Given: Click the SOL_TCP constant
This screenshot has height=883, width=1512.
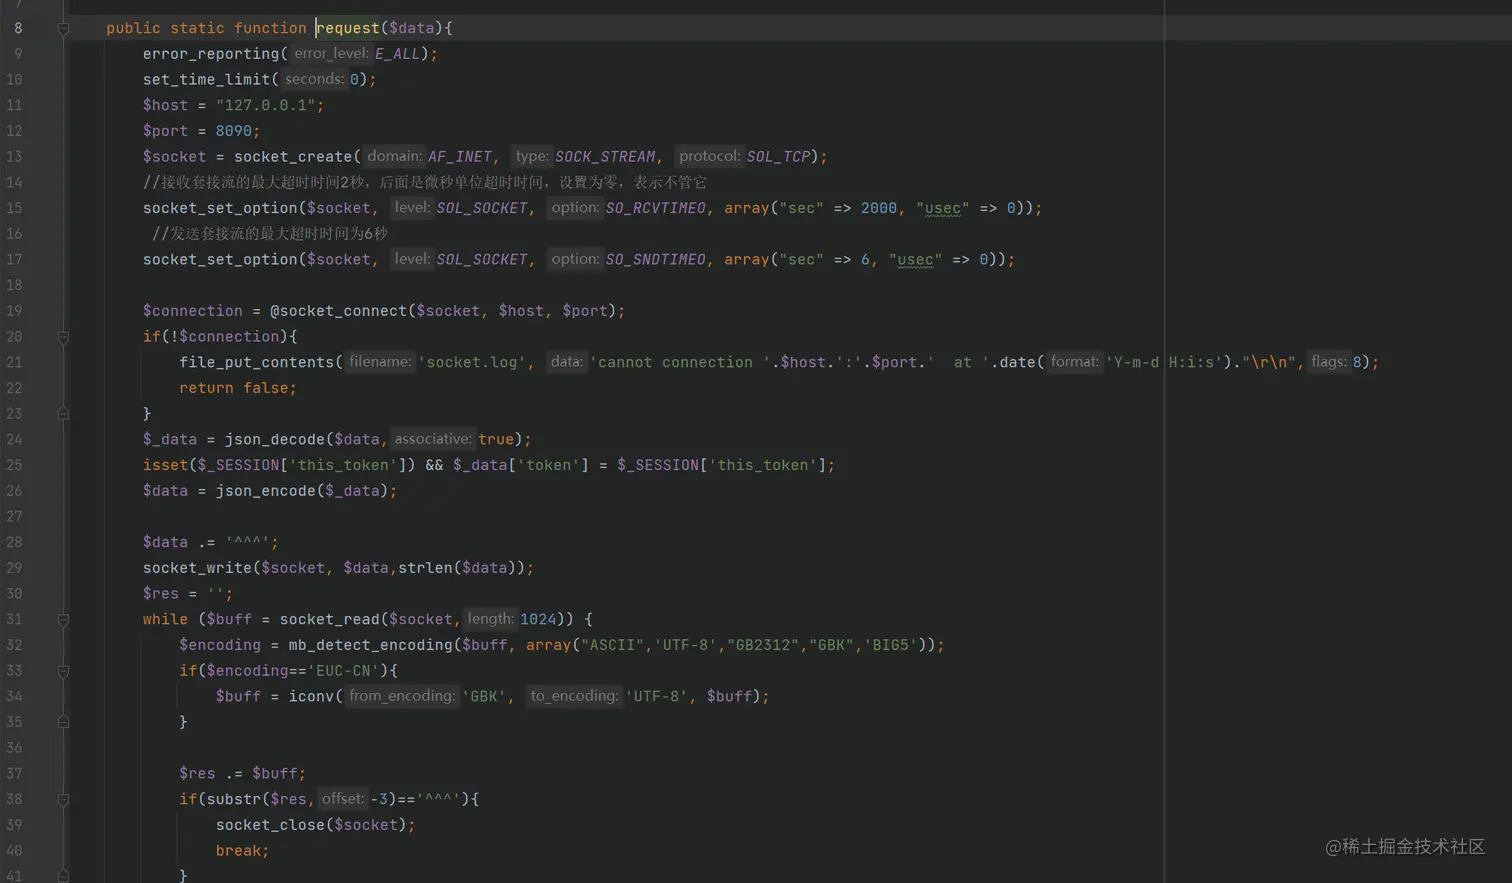Looking at the screenshot, I should pos(778,157).
